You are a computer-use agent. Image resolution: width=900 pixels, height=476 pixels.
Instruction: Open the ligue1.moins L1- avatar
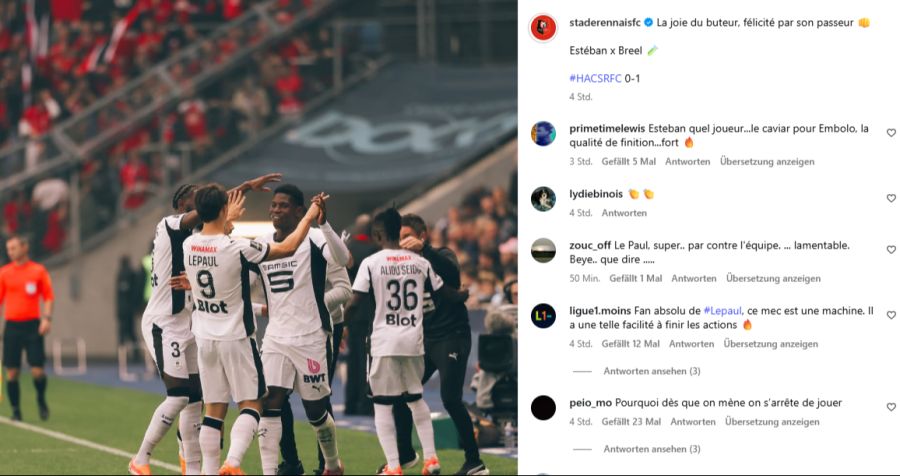543,316
